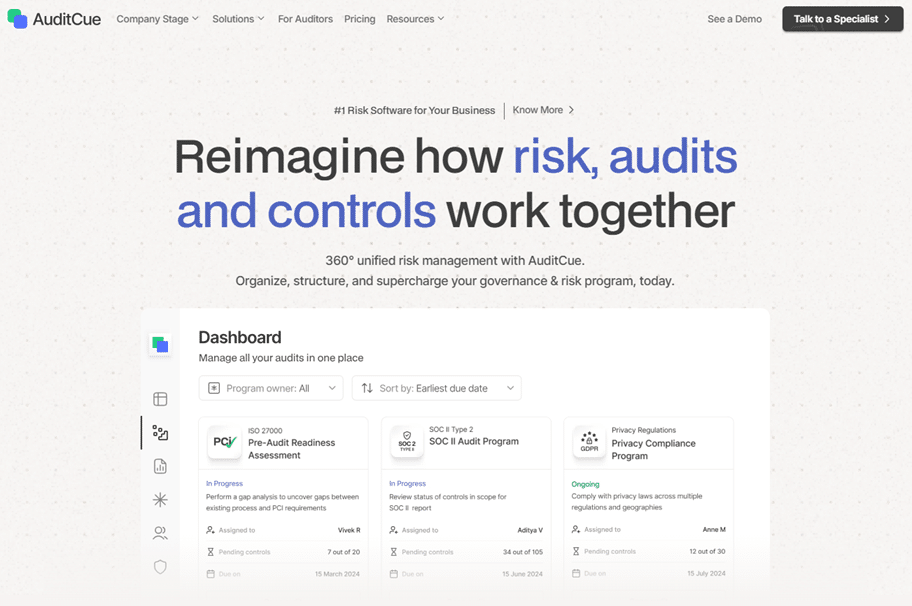
Task: Click the assignee name Vivek R
Action: tap(349, 530)
